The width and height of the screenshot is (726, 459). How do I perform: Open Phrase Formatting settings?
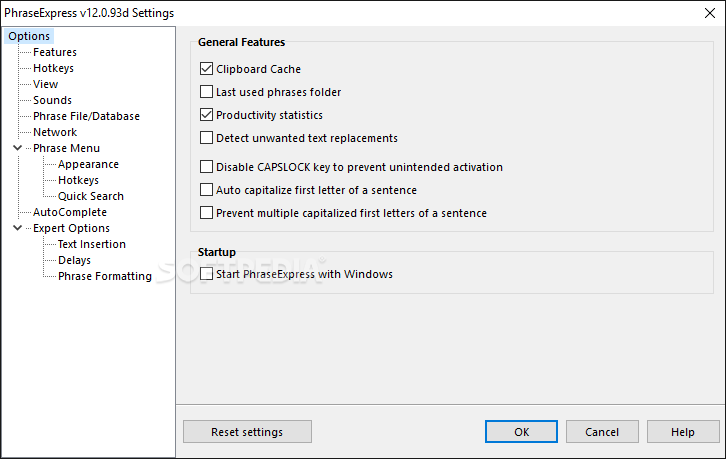coord(105,276)
